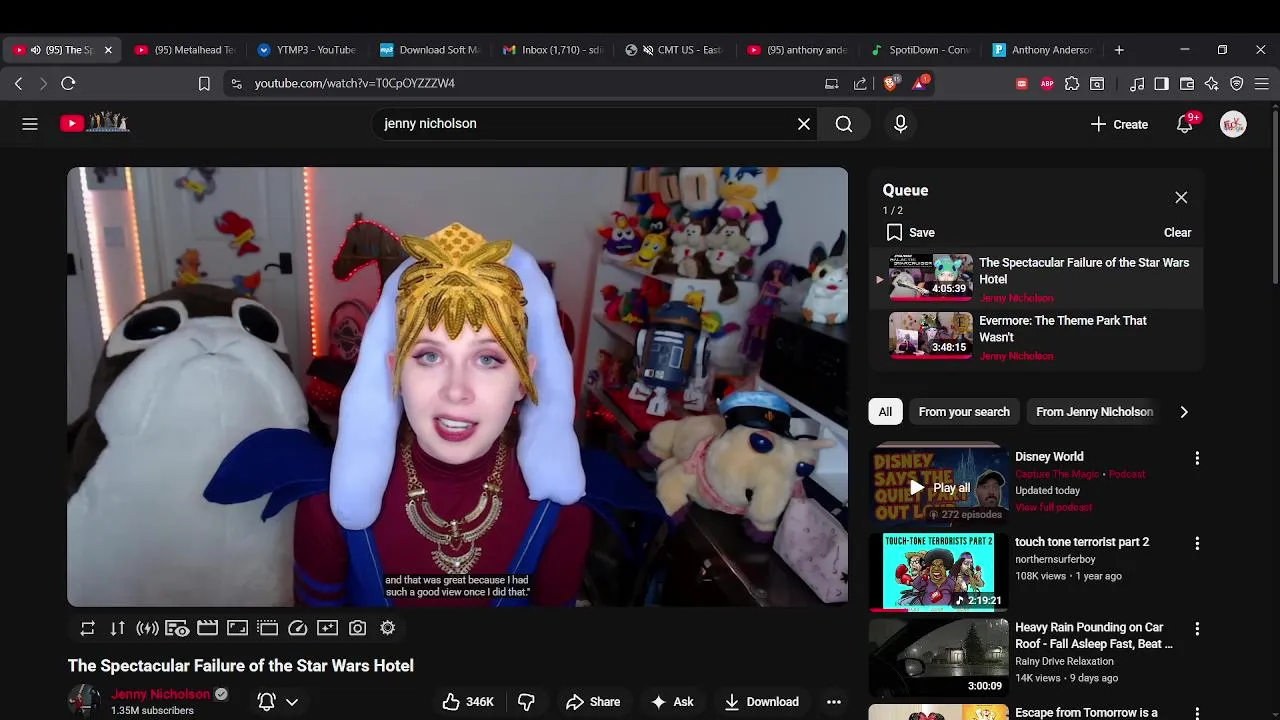This screenshot has height=720, width=1280.
Task: Show more filter chips with right arrow
Action: tap(1184, 412)
